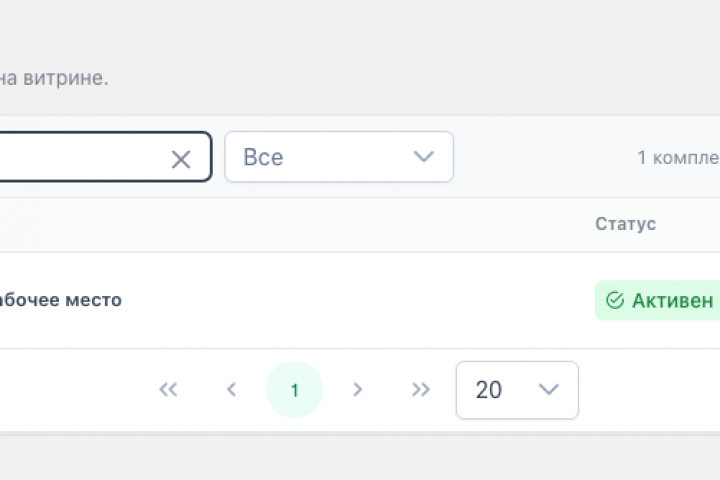Click the Активен label text in status cell
The height and width of the screenshot is (480, 720).
[x=673, y=301]
